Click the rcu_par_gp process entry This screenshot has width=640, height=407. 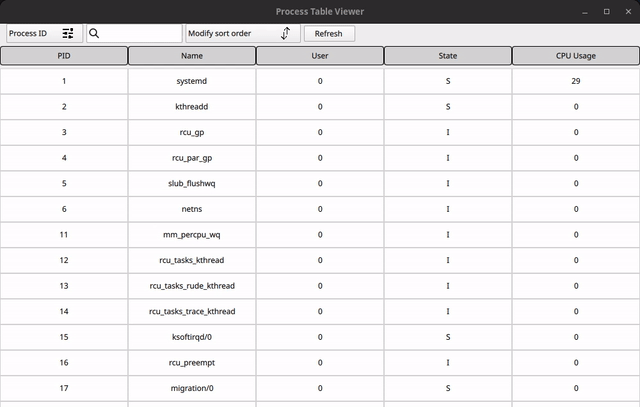(x=192, y=158)
